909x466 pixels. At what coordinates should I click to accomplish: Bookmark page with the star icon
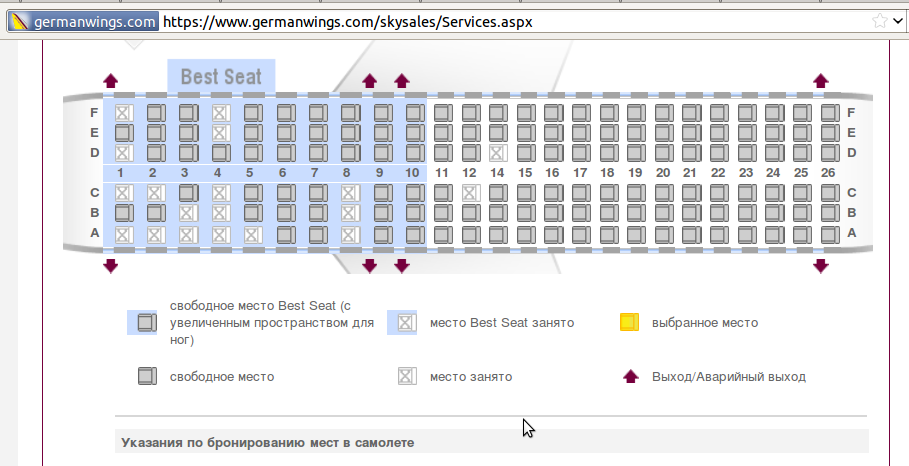[879, 21]
